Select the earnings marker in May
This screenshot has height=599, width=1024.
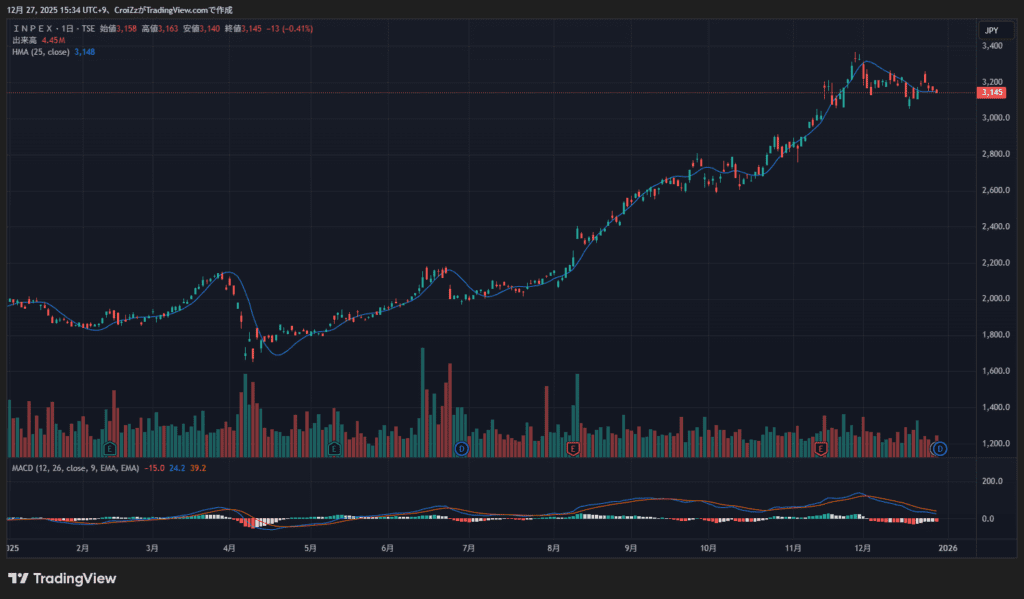click(x=334, y=449)
